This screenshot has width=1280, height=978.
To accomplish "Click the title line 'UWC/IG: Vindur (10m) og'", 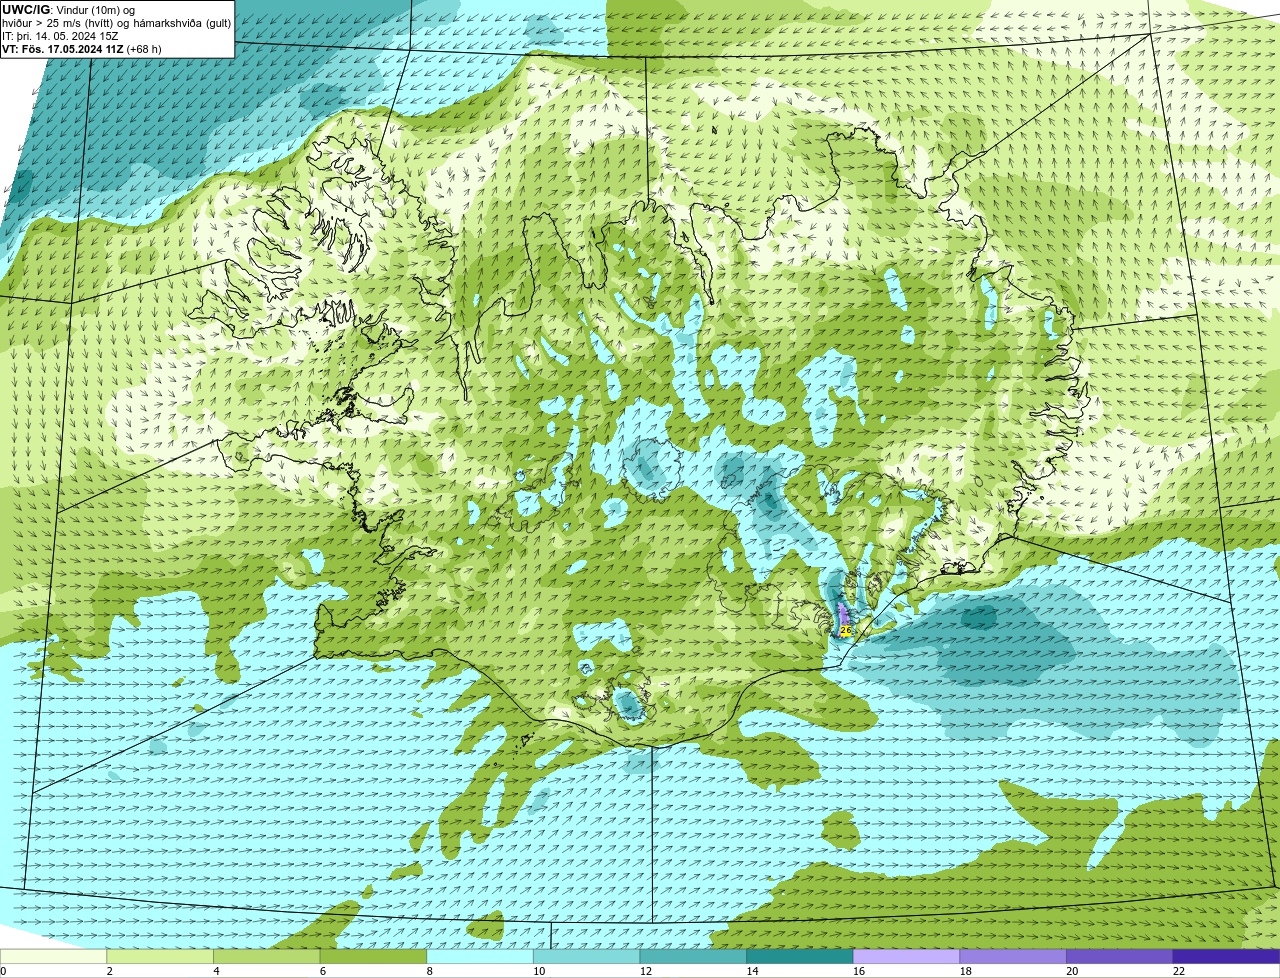I will [x=69, y=10].
